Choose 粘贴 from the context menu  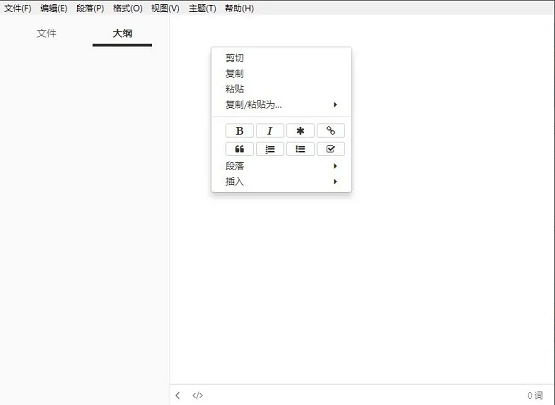coord(281,89)
